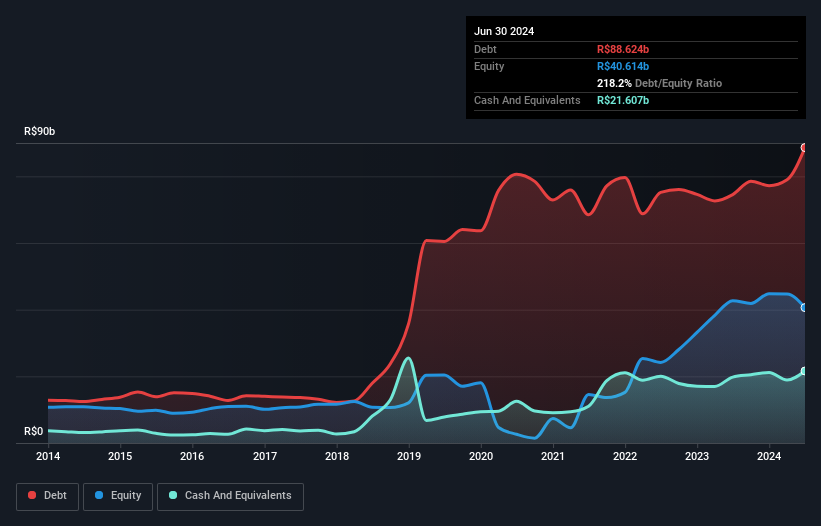Click the 2020 x-axis label
Viewport: 821px width, 526px height.
[x=481, y=456]
